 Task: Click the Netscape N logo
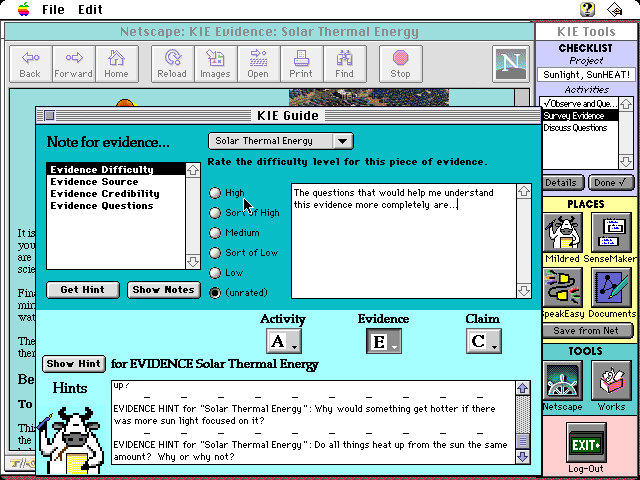(x=511, y=64)
